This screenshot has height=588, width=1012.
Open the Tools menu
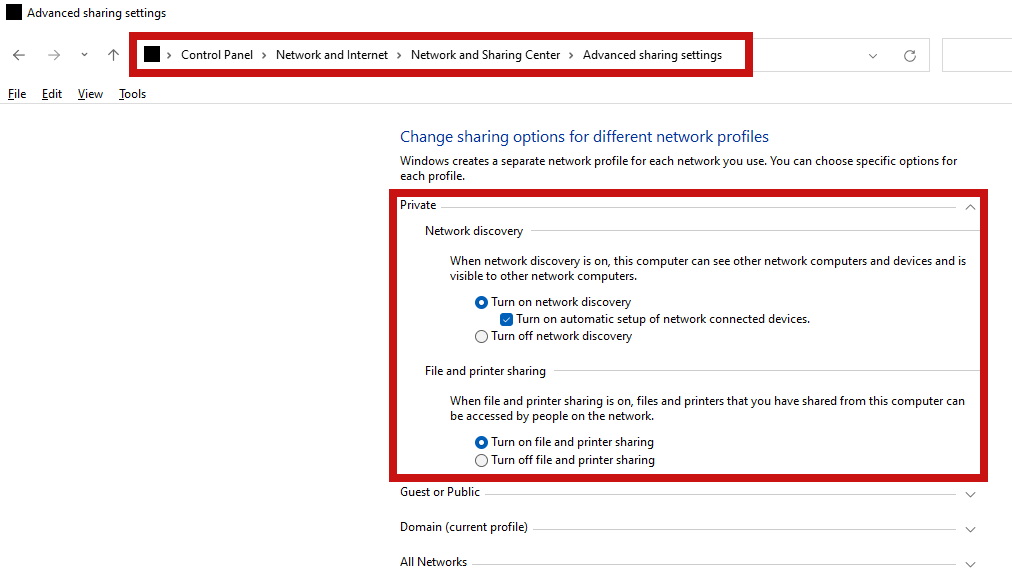(x=132, y=94)
